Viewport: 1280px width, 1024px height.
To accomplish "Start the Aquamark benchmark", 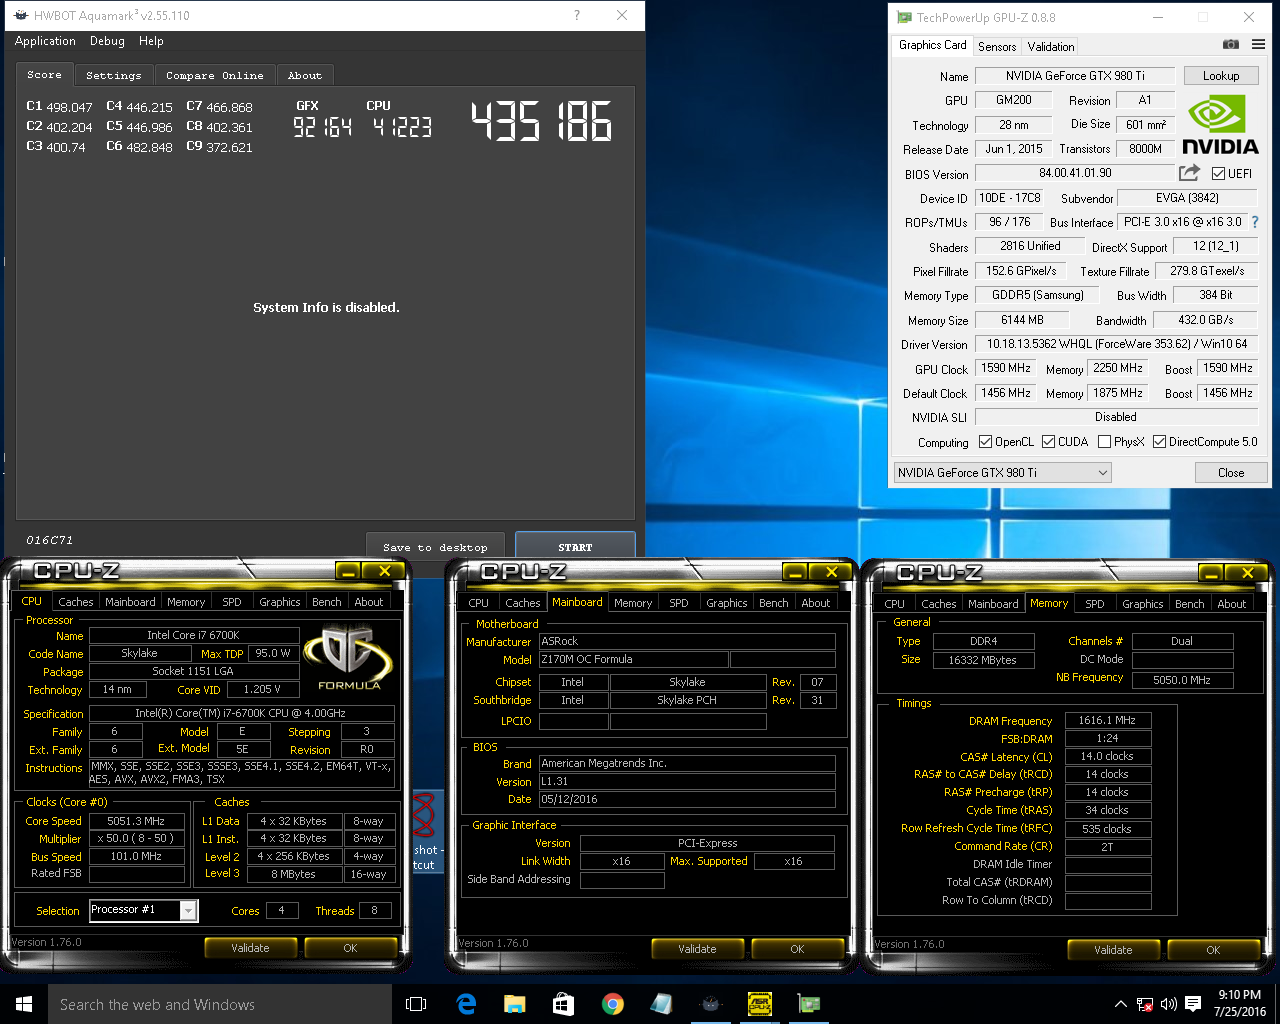I will pos(575,546).
